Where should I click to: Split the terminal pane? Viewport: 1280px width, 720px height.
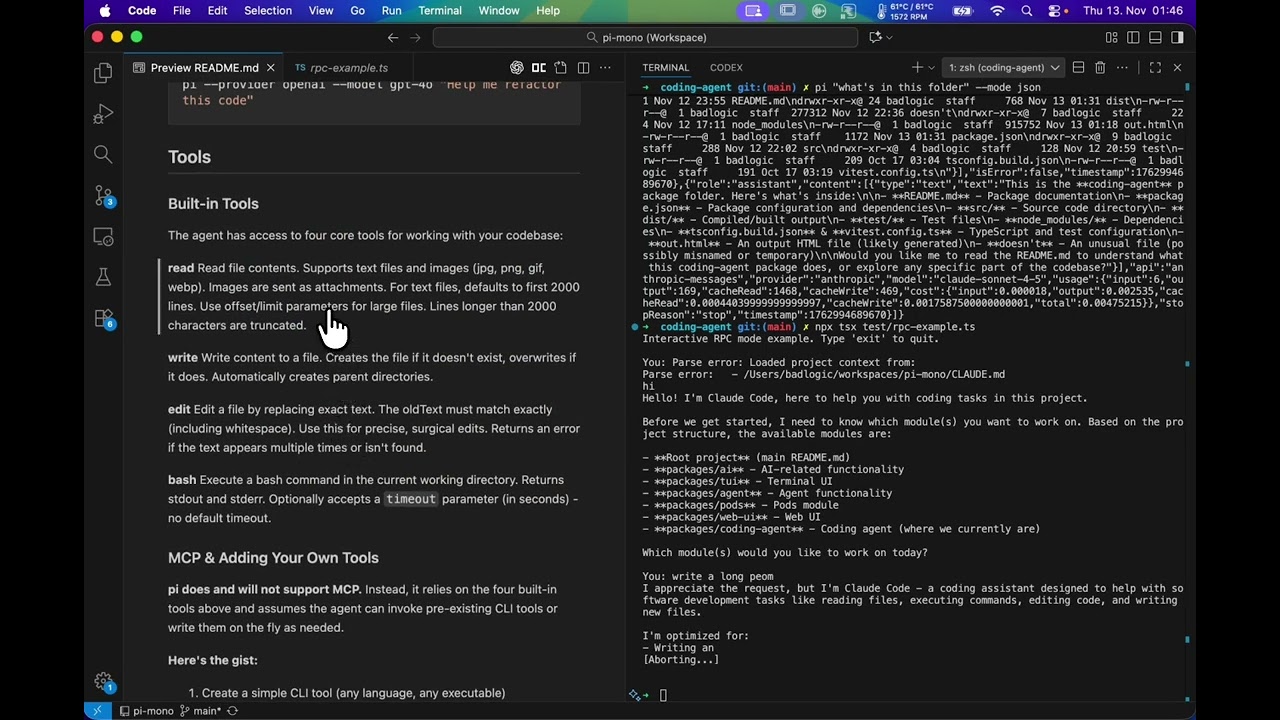1078,68
